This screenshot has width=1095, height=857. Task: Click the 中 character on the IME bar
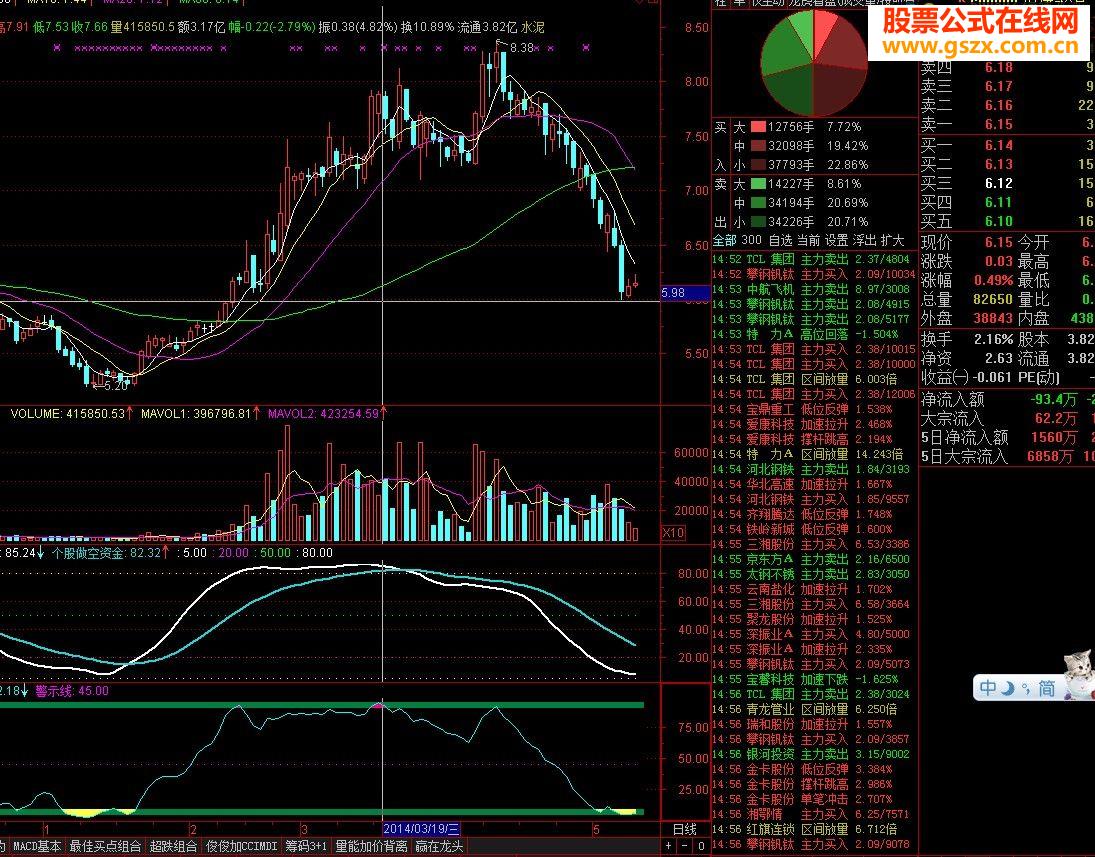pos(988,689)
